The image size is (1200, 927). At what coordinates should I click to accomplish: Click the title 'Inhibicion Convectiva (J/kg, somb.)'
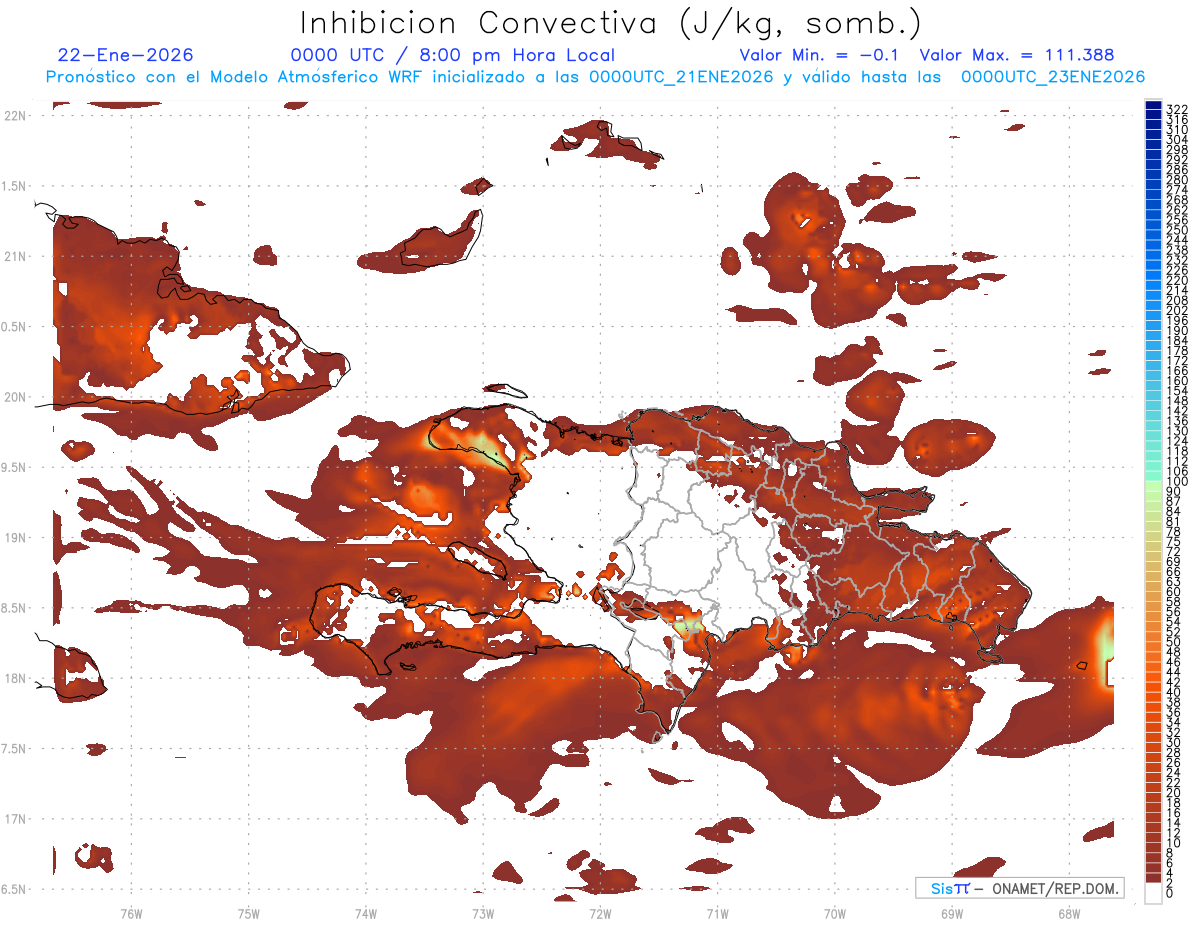[x=611, y=23]
